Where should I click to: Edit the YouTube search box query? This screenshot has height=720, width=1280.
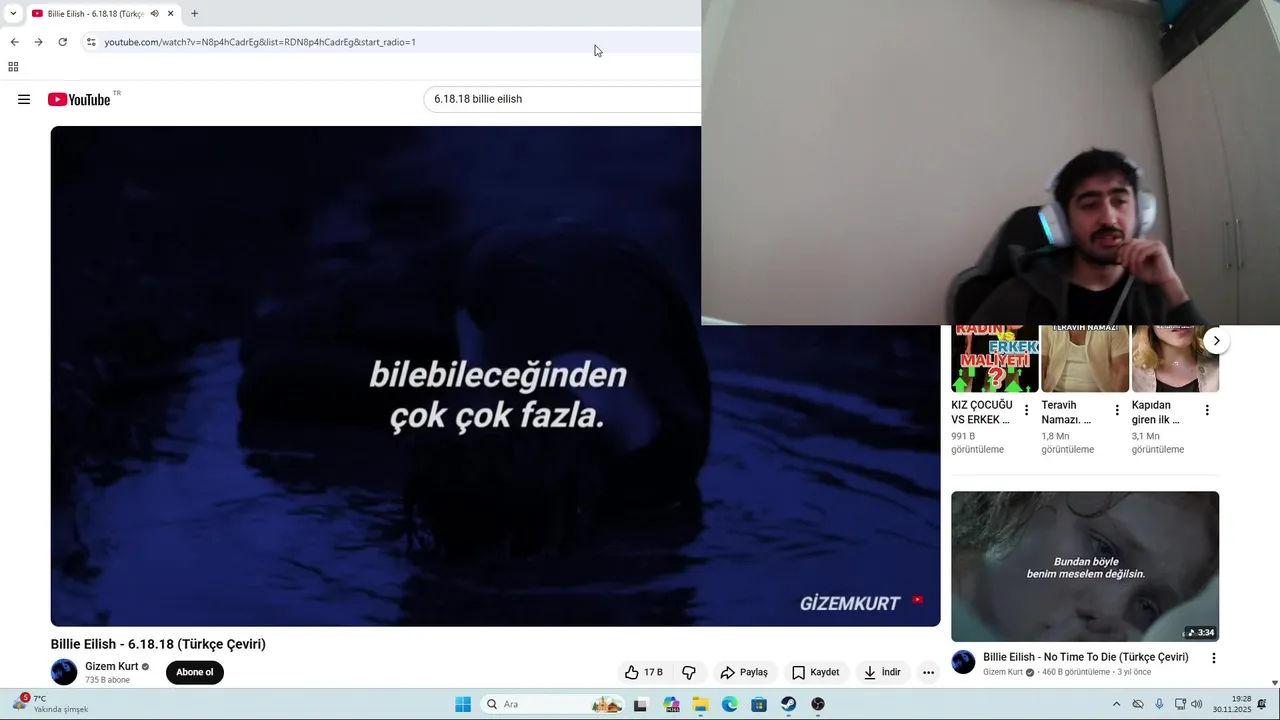point(562,99)
